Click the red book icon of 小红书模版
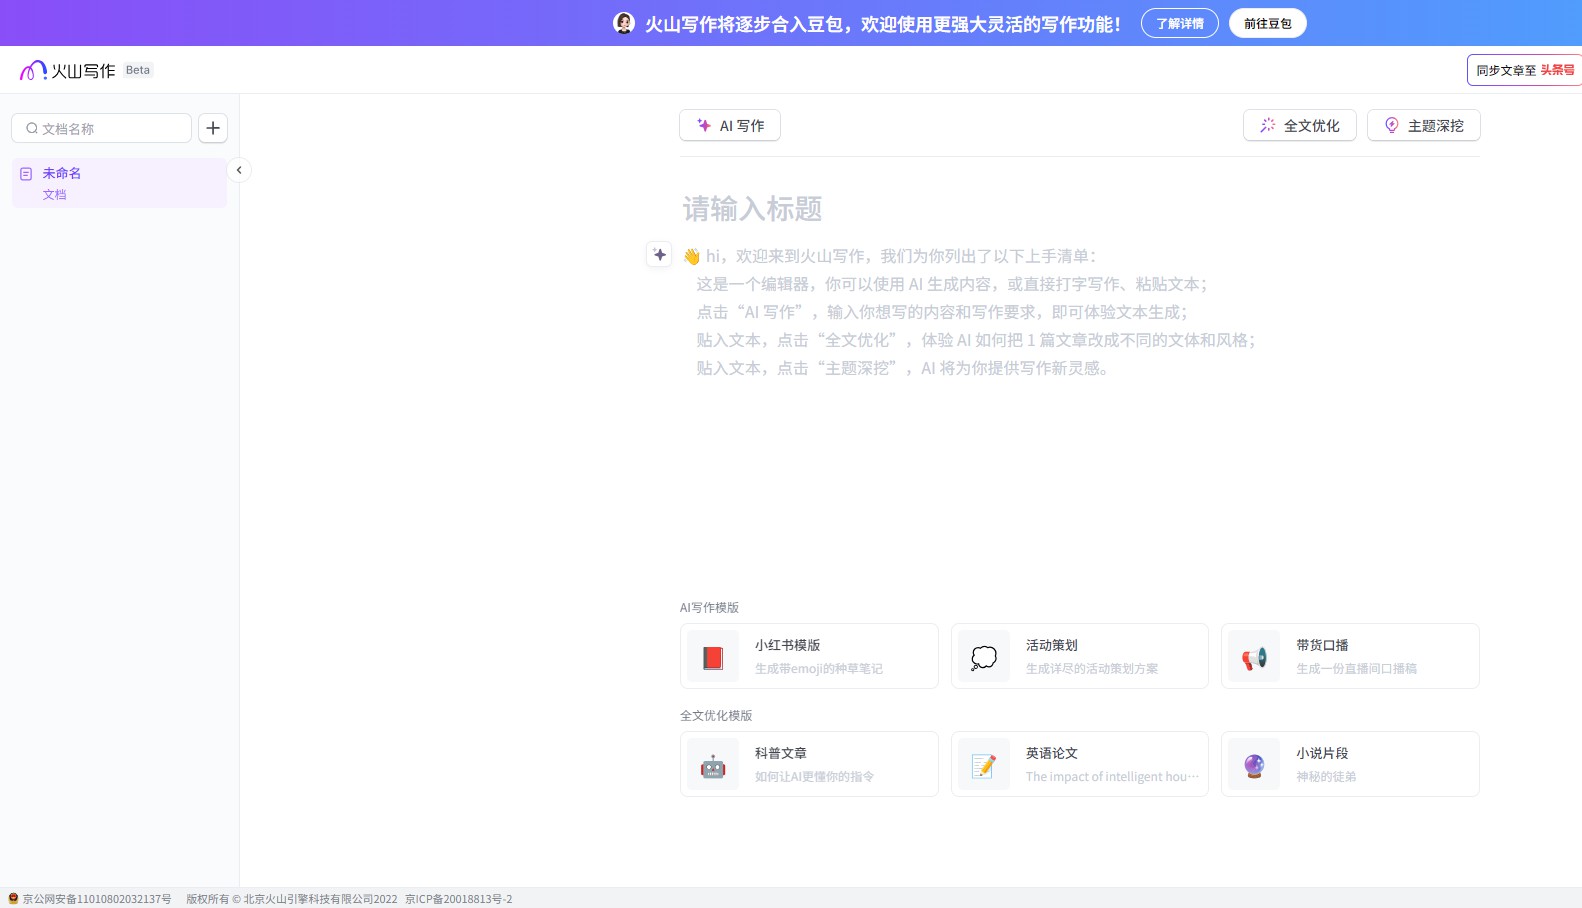Screen dimensions: 1582x908 [x=713, y=657]
